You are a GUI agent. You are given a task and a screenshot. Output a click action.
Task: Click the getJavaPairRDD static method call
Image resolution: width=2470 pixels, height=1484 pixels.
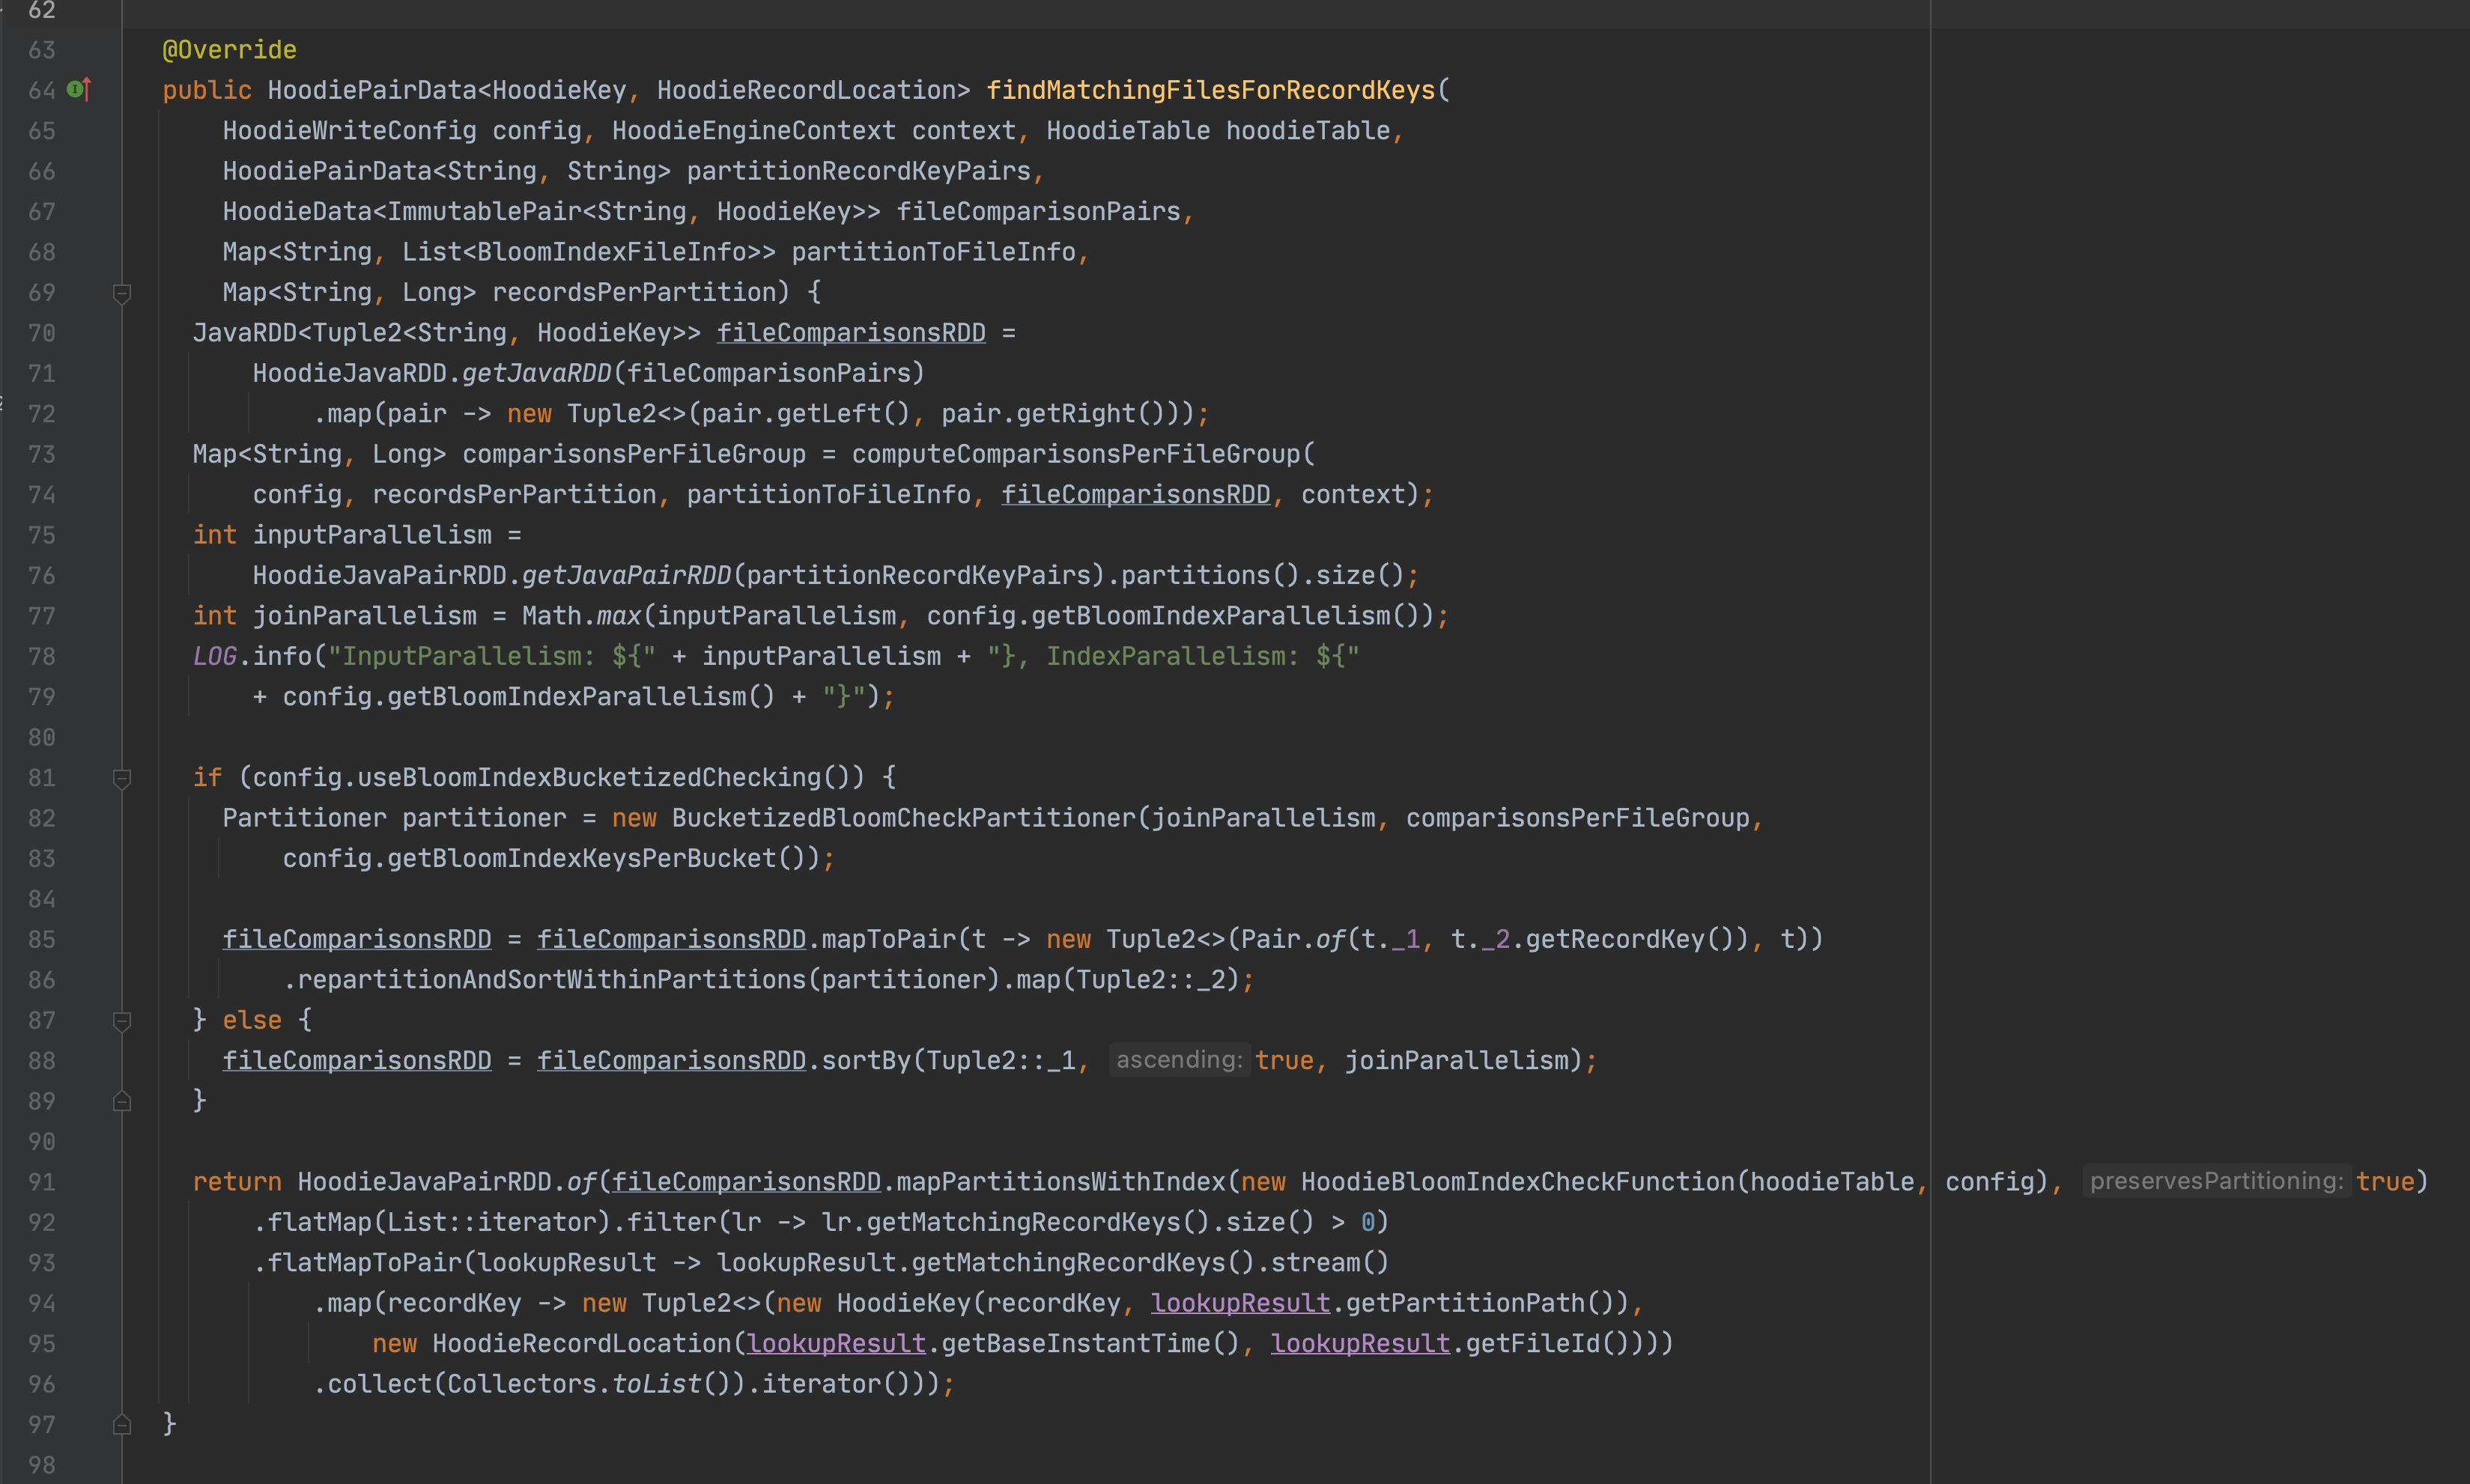626,575
